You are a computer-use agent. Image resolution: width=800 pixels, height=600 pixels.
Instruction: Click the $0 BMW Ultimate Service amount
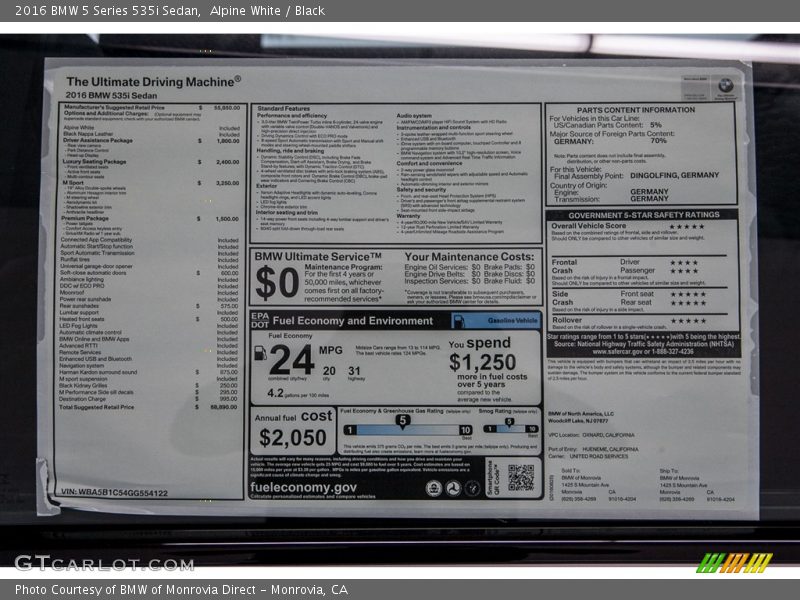coord(277,282)
